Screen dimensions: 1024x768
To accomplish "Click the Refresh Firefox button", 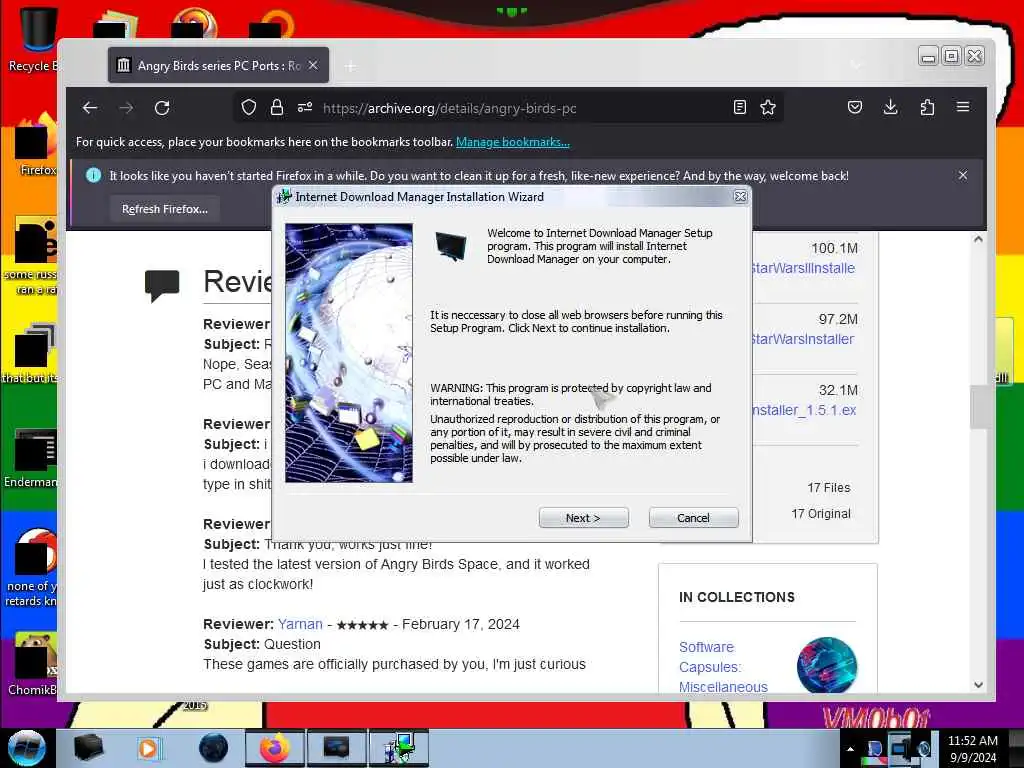I will coord(165,209).
